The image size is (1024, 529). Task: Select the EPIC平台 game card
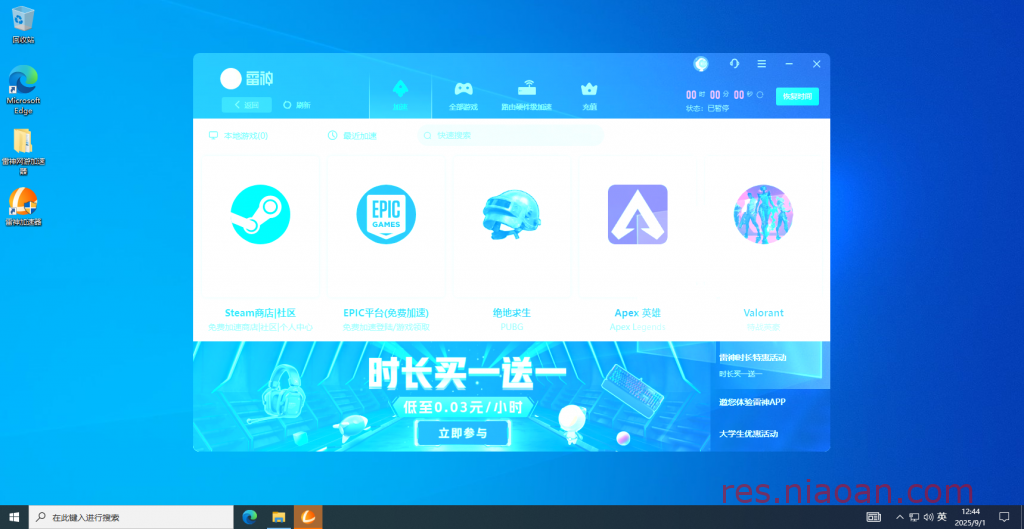(386, 243)
